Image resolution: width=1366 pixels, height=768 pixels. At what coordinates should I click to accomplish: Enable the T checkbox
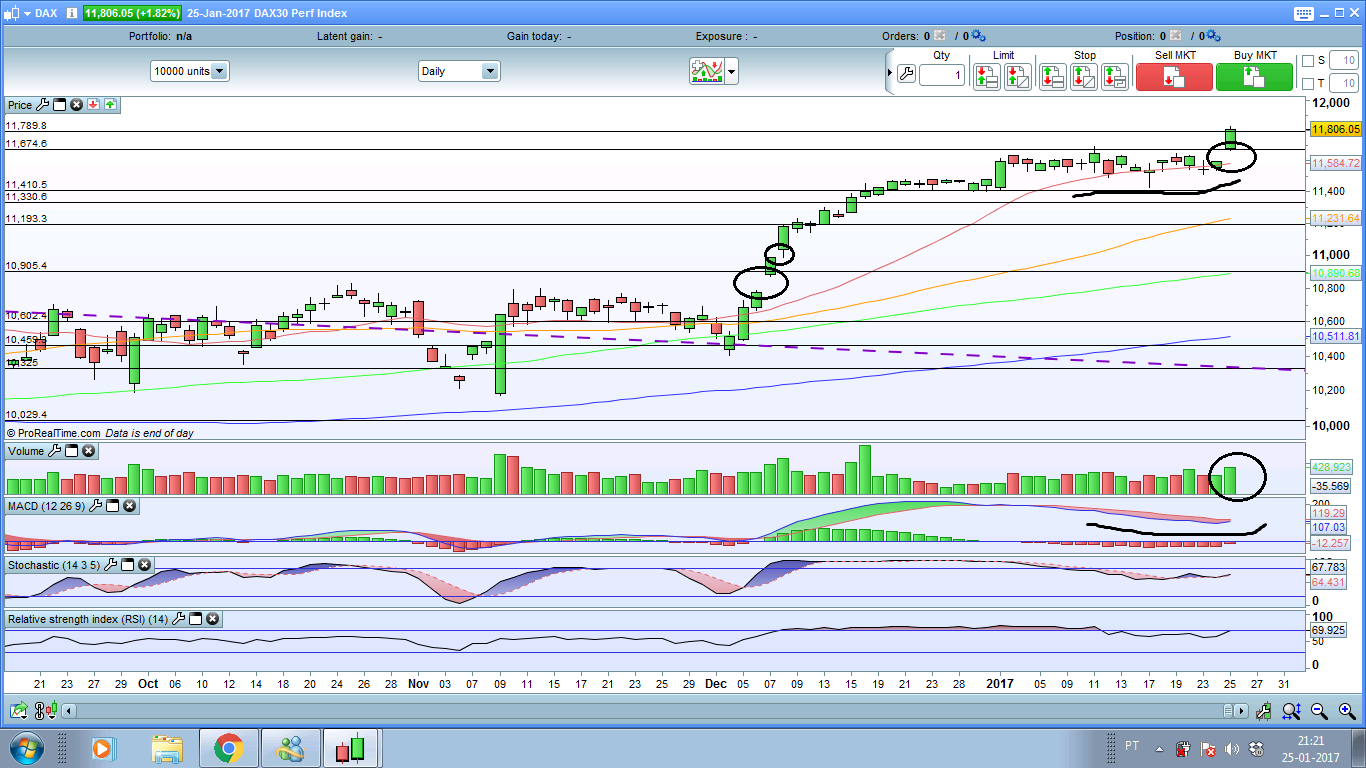point(1307,83)
